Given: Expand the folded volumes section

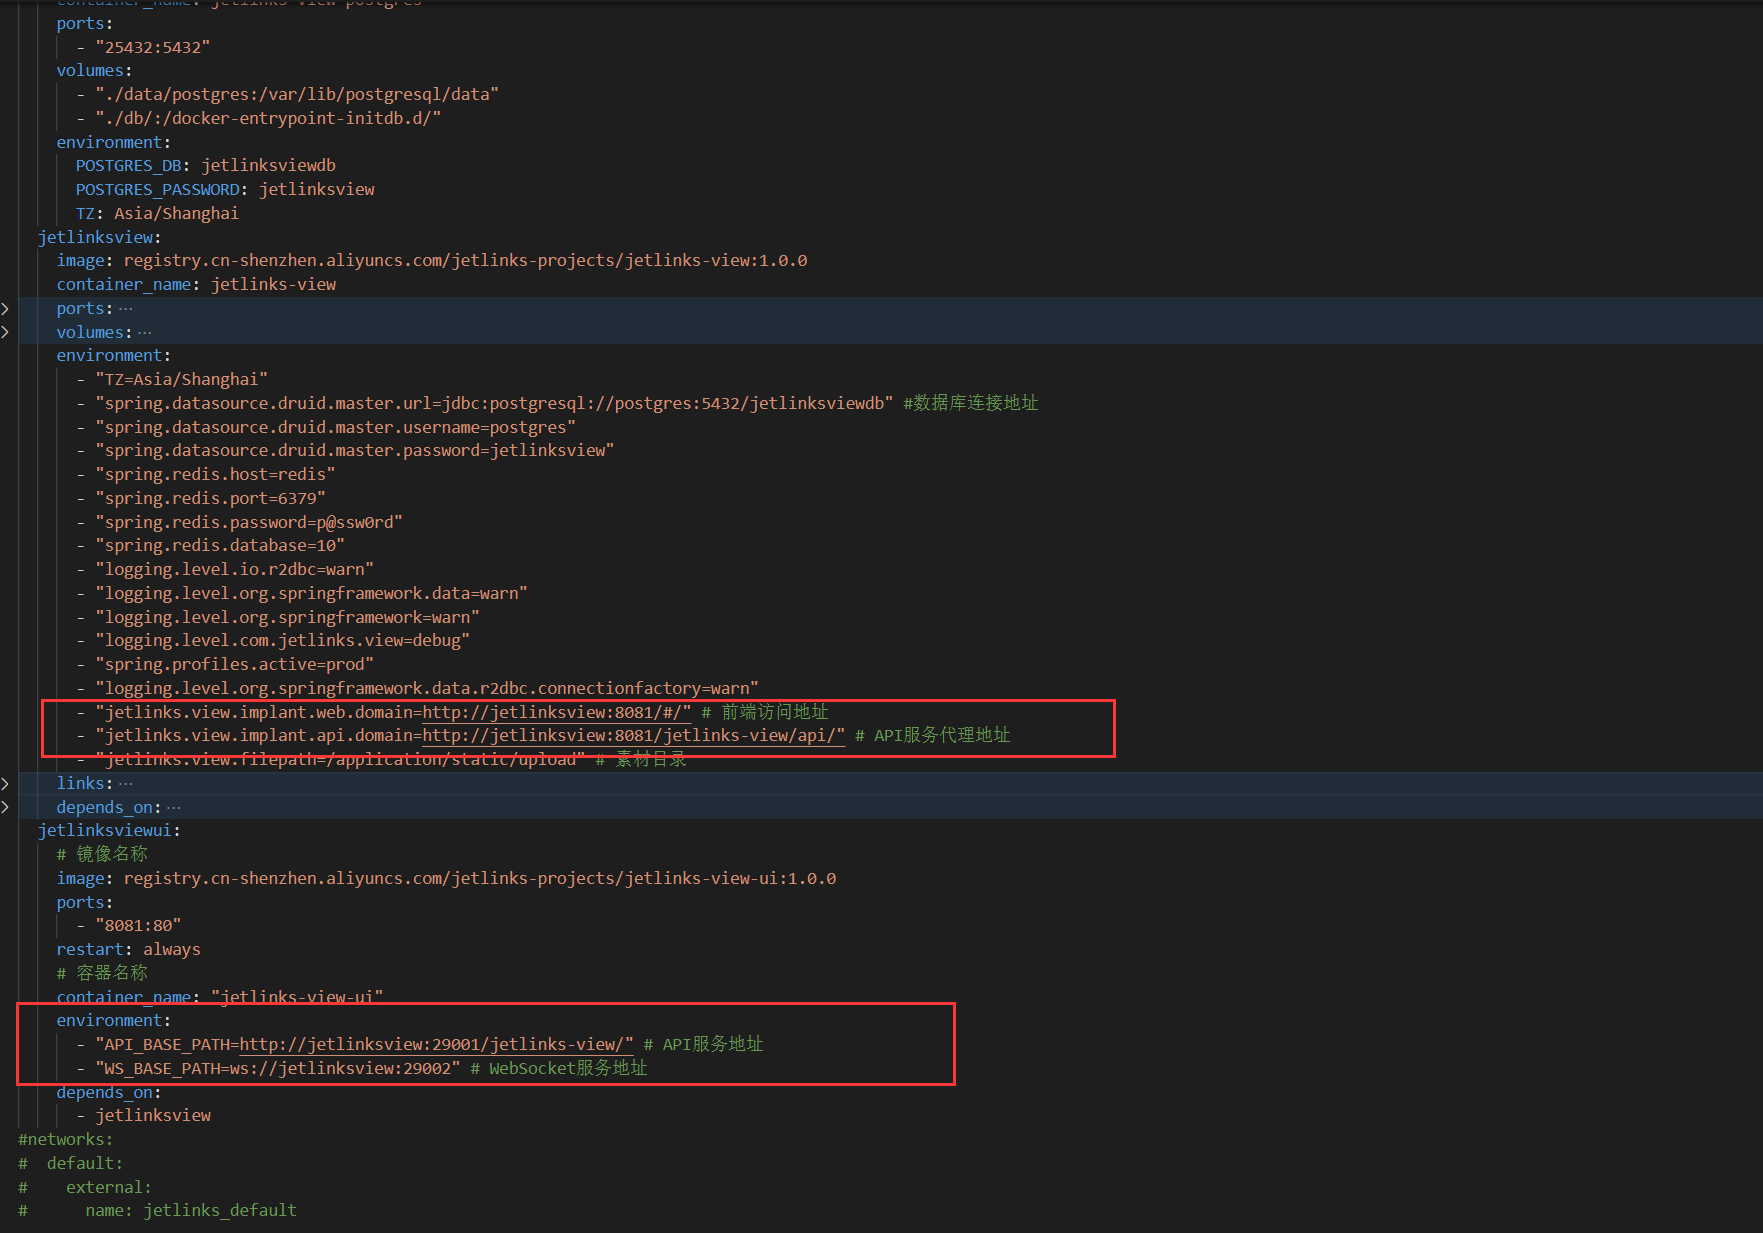Looking at the screenshot, I should (x=5, y=332).
